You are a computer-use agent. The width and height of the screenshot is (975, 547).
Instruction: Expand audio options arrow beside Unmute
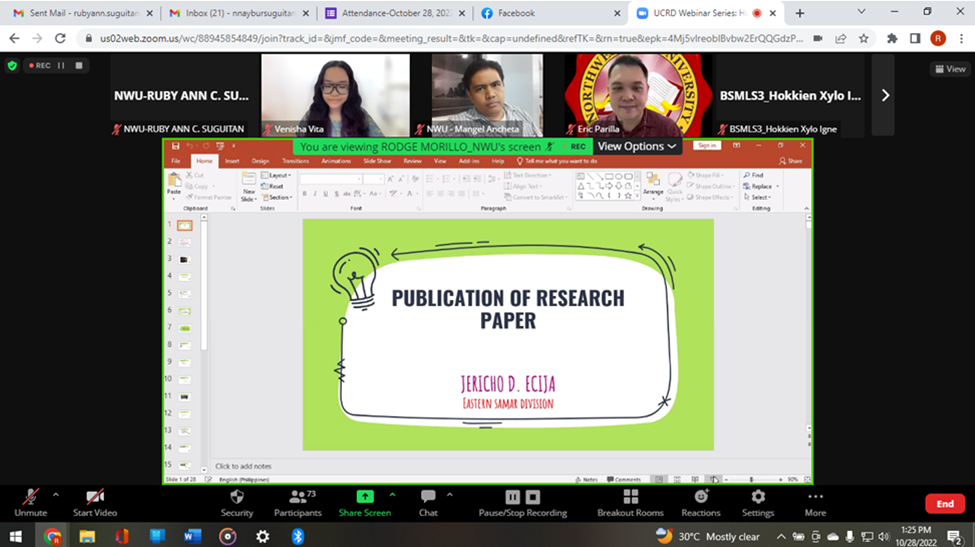[55, 494]
